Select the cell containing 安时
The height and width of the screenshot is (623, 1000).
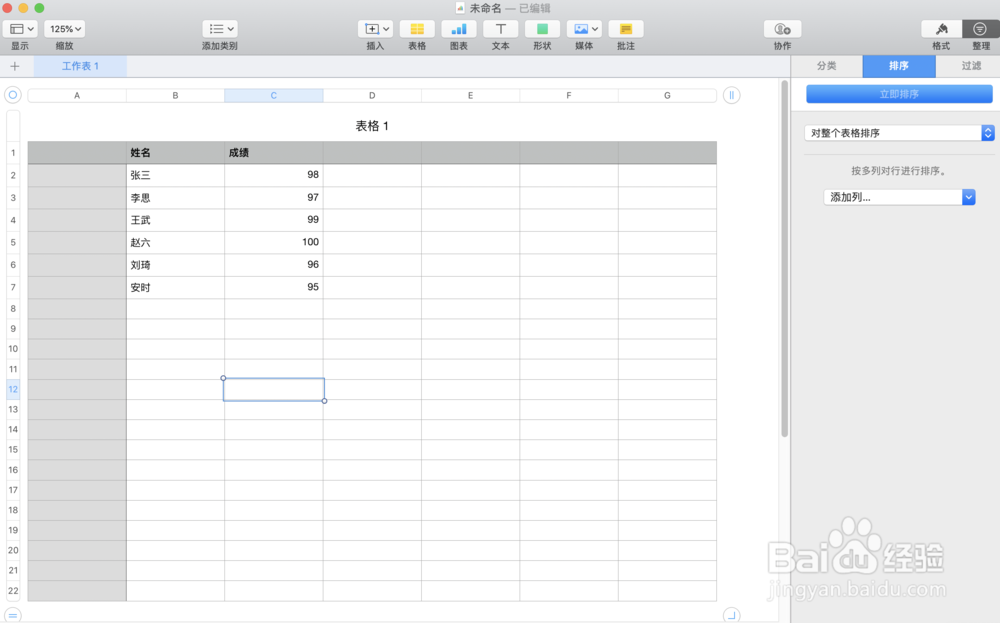tap(175, 288)
